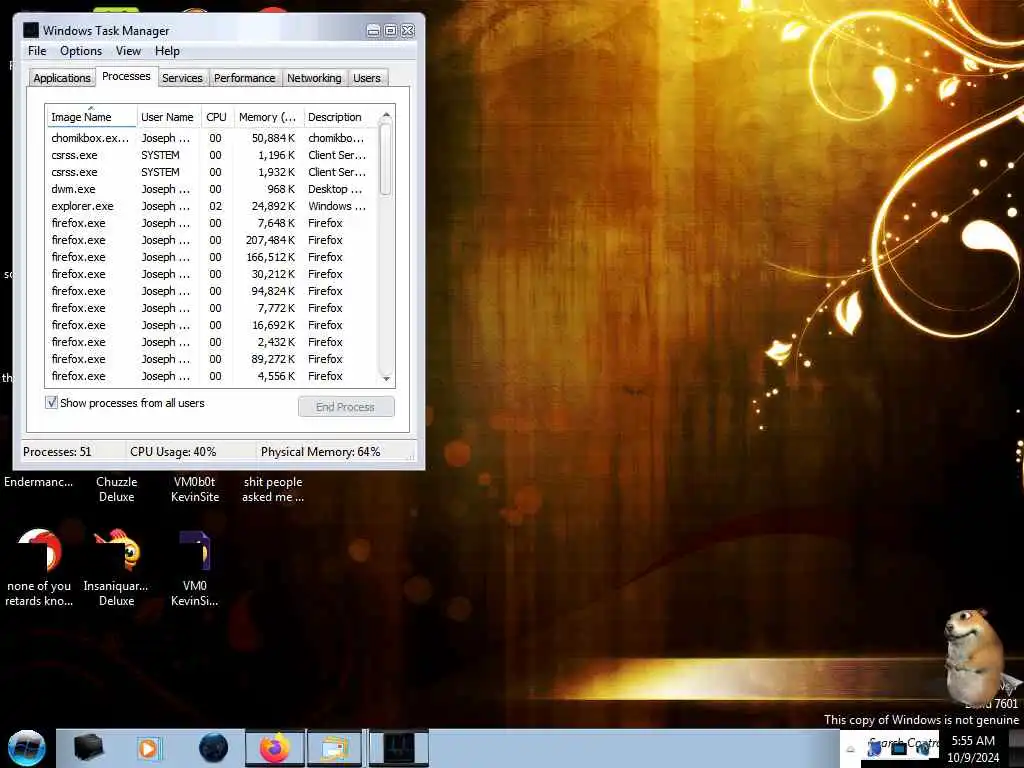Sort by the Description column header
The height and width of the screenshot is (768, 1024).
pyautogui.click(x=340, y=117)
